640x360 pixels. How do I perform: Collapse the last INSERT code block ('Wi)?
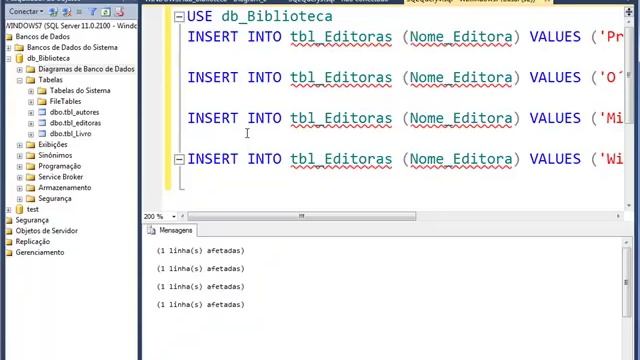pyautogui.click(x=179, y=159)
